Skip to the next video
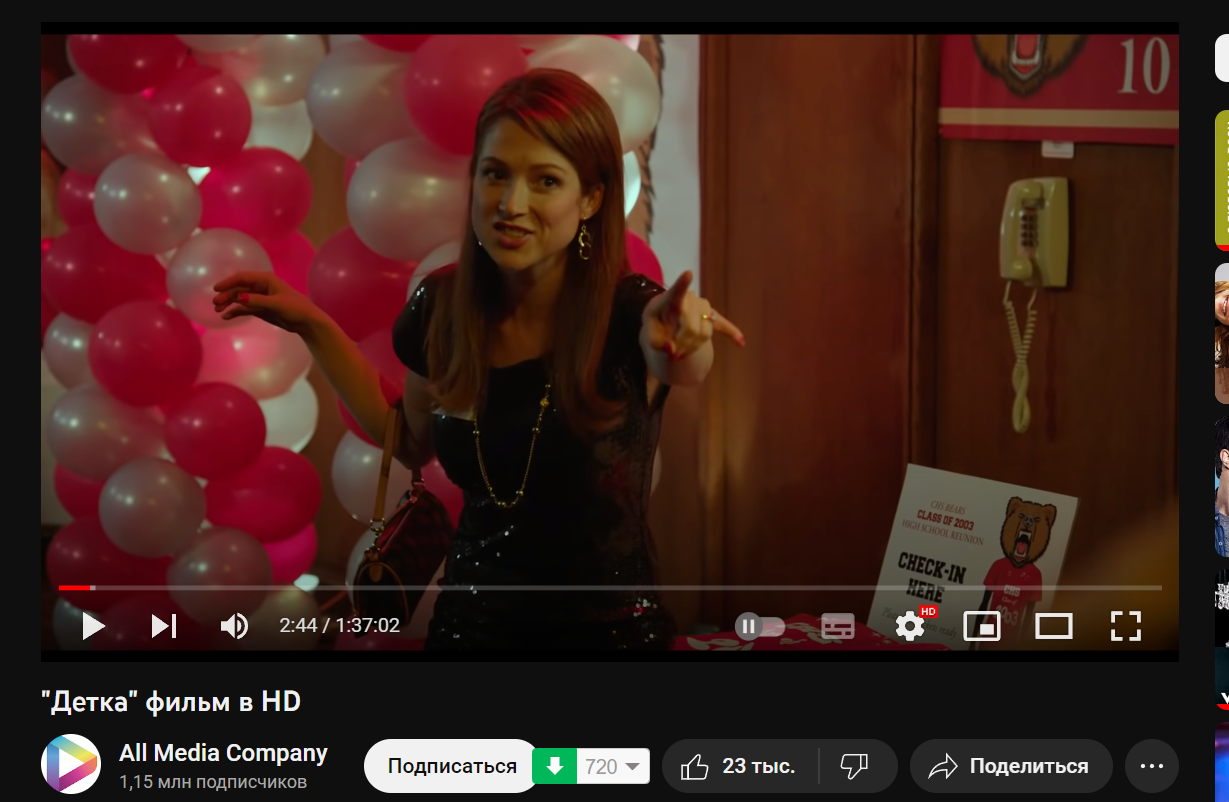This screenshot has height=802, width=1229. tap(164, 626)
